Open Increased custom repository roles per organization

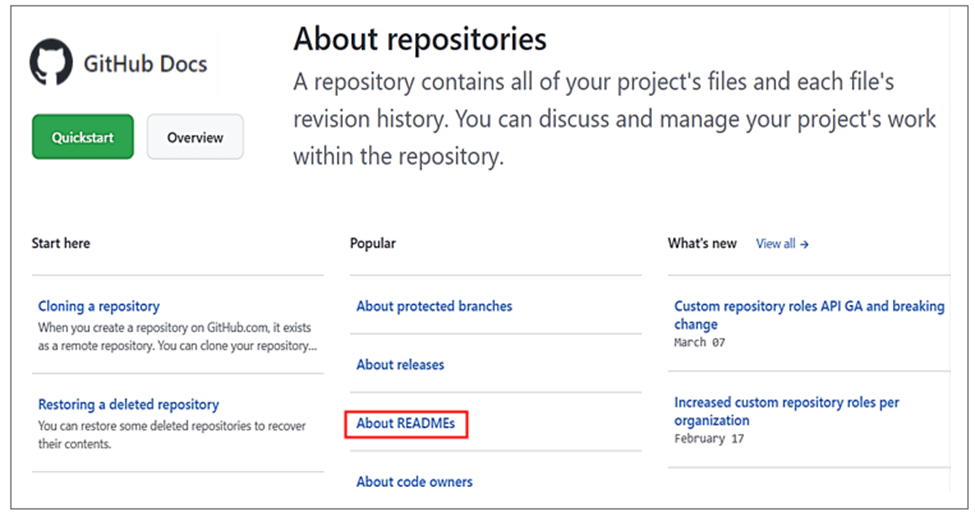point(786,411)
